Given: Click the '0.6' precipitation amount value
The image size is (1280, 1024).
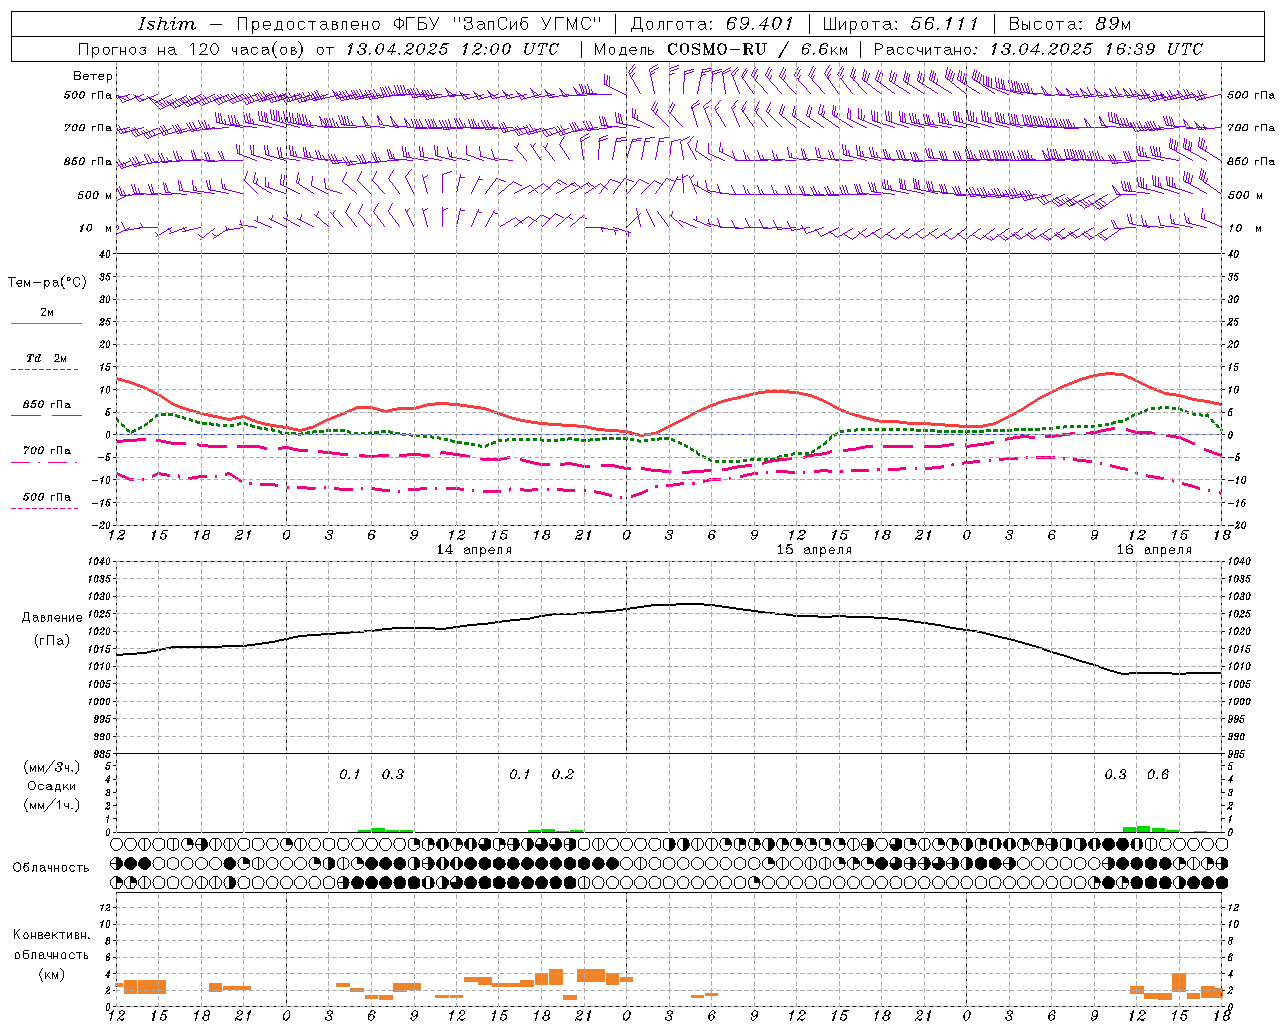Looking at the screenshot, I should click(1158, 775).
